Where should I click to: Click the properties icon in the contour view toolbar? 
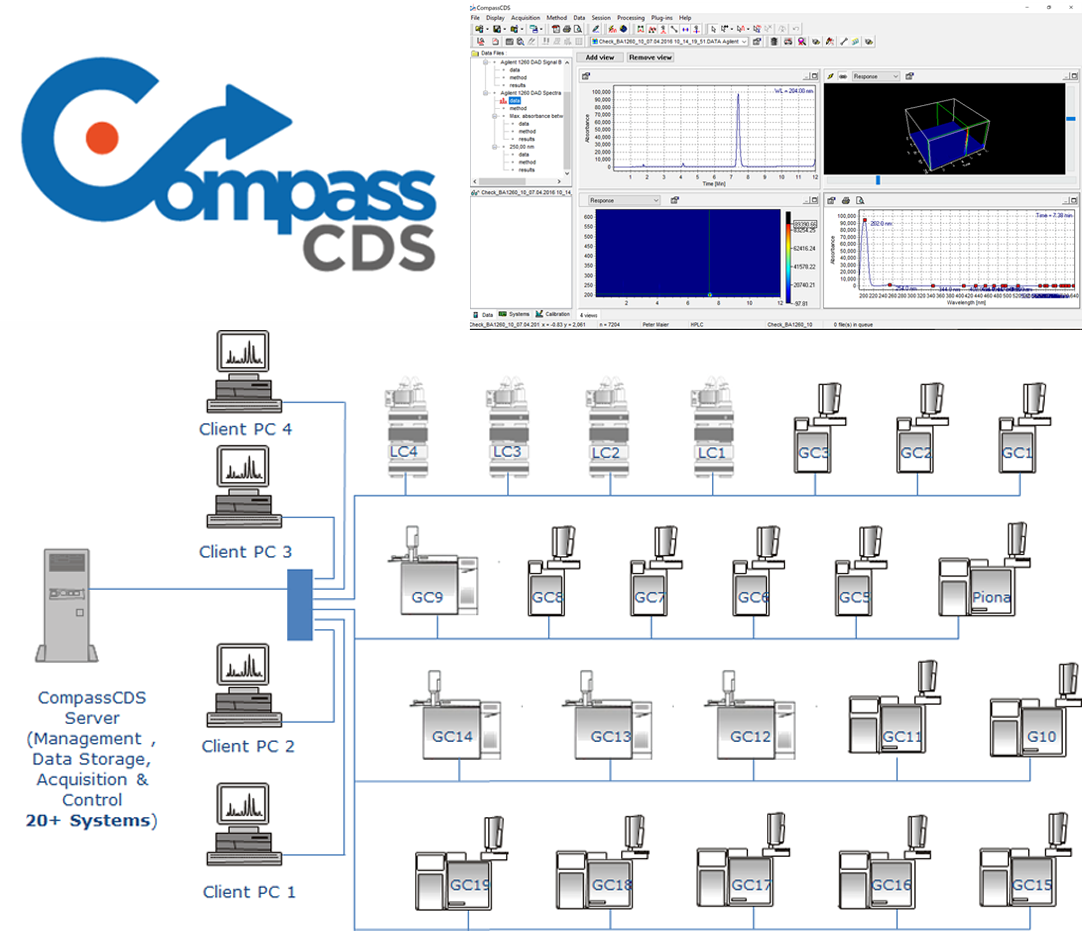click(675, 201)
